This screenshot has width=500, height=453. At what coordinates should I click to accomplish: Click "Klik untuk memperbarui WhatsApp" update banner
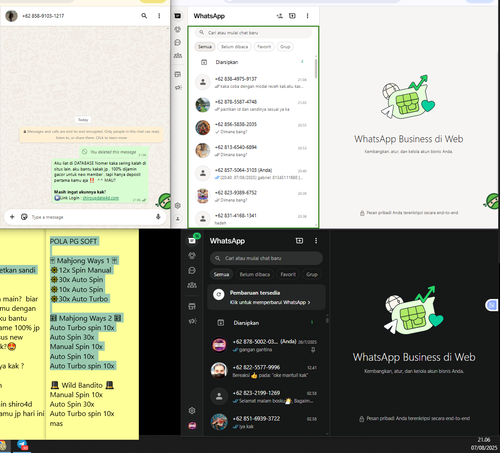point(266,297)
